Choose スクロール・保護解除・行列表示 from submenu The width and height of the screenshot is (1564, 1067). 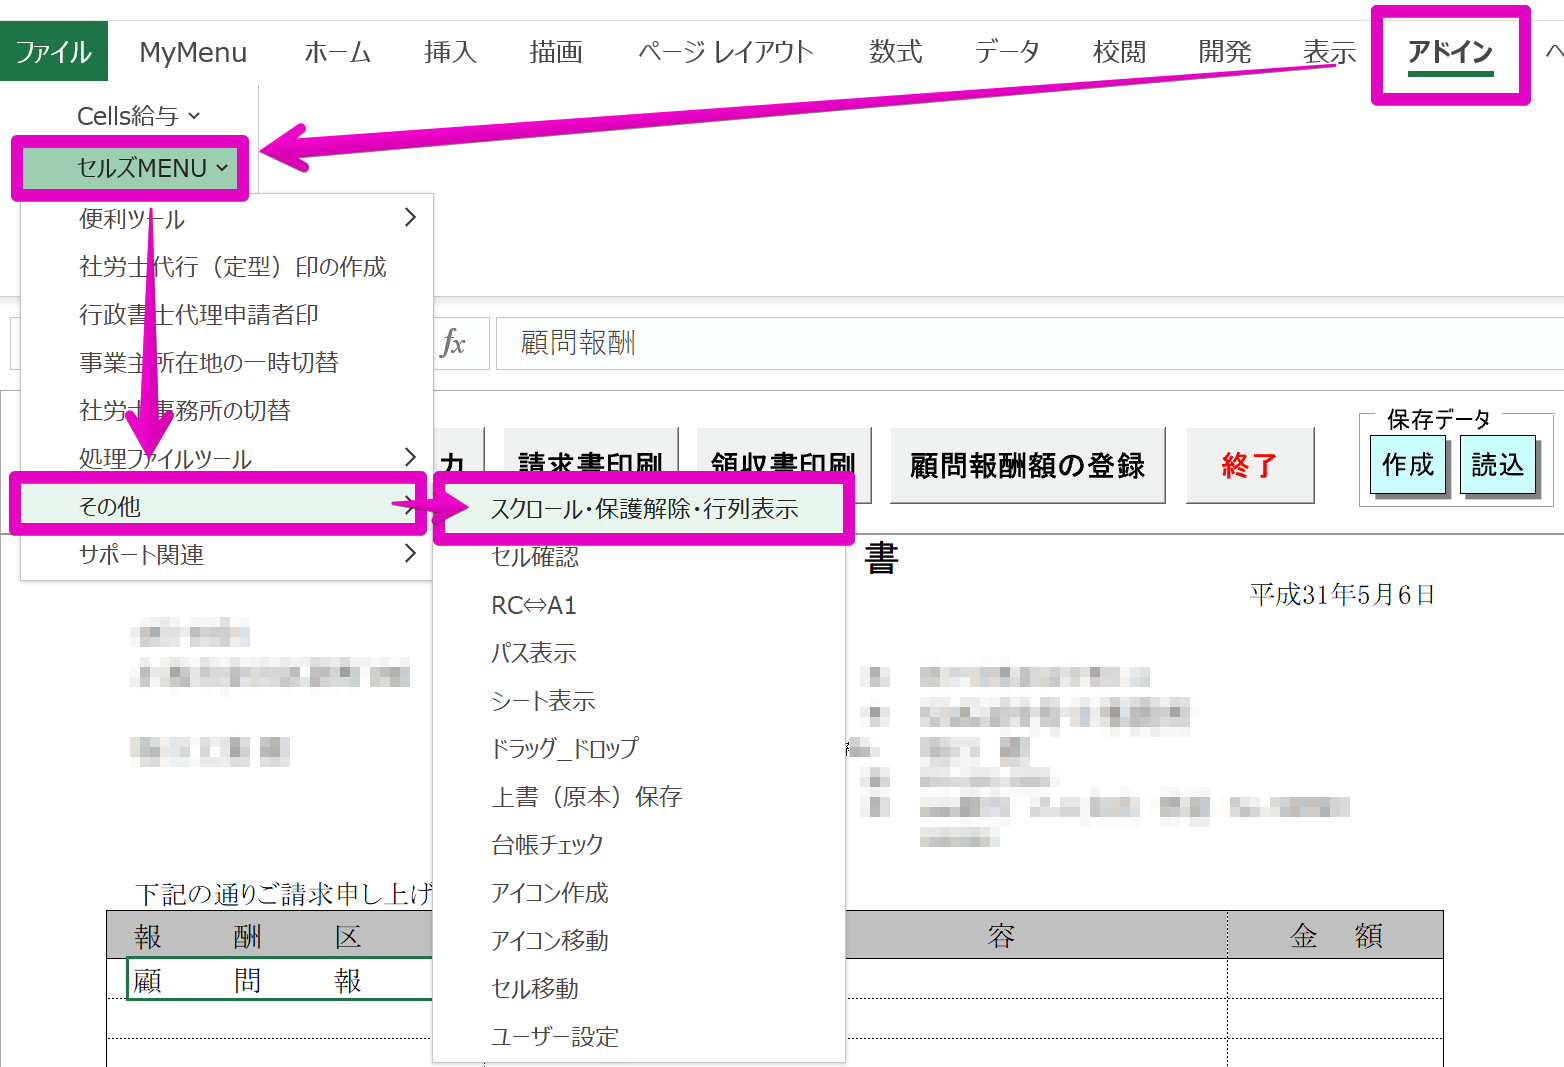(644, 509)
